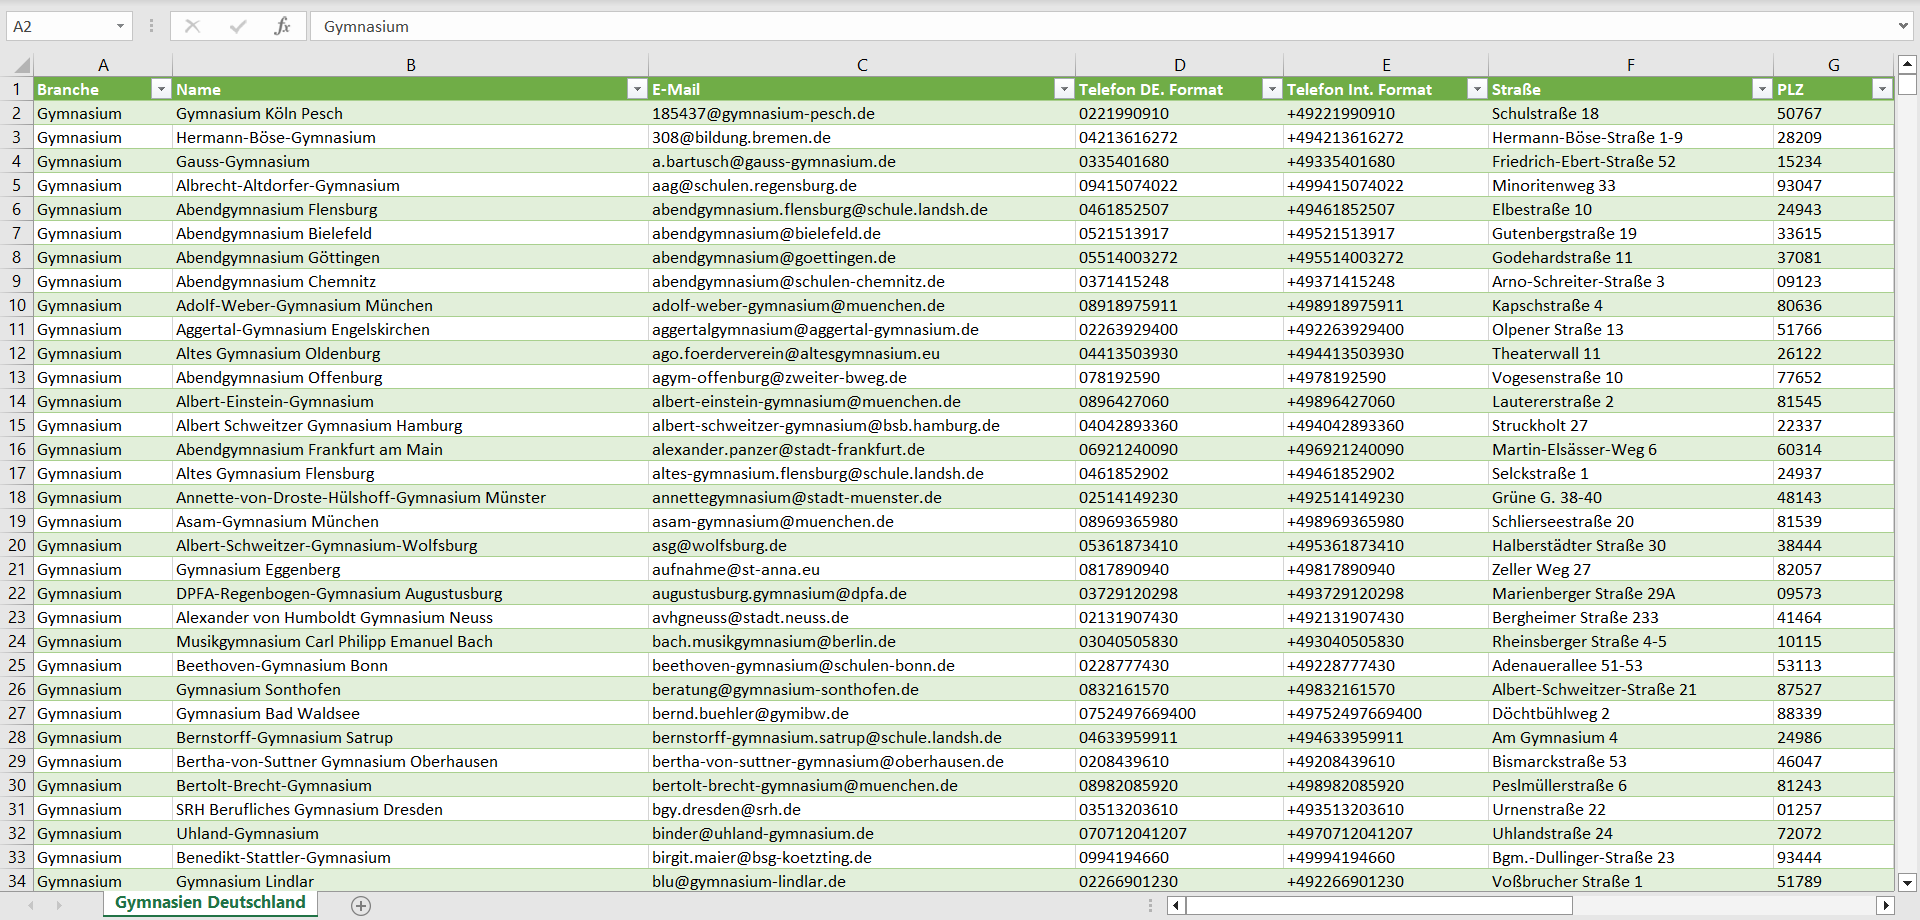1920x920 pixels.
Task: Select PLZ cell 93444
Action: pyautogui.click(x=1834, y=857)
